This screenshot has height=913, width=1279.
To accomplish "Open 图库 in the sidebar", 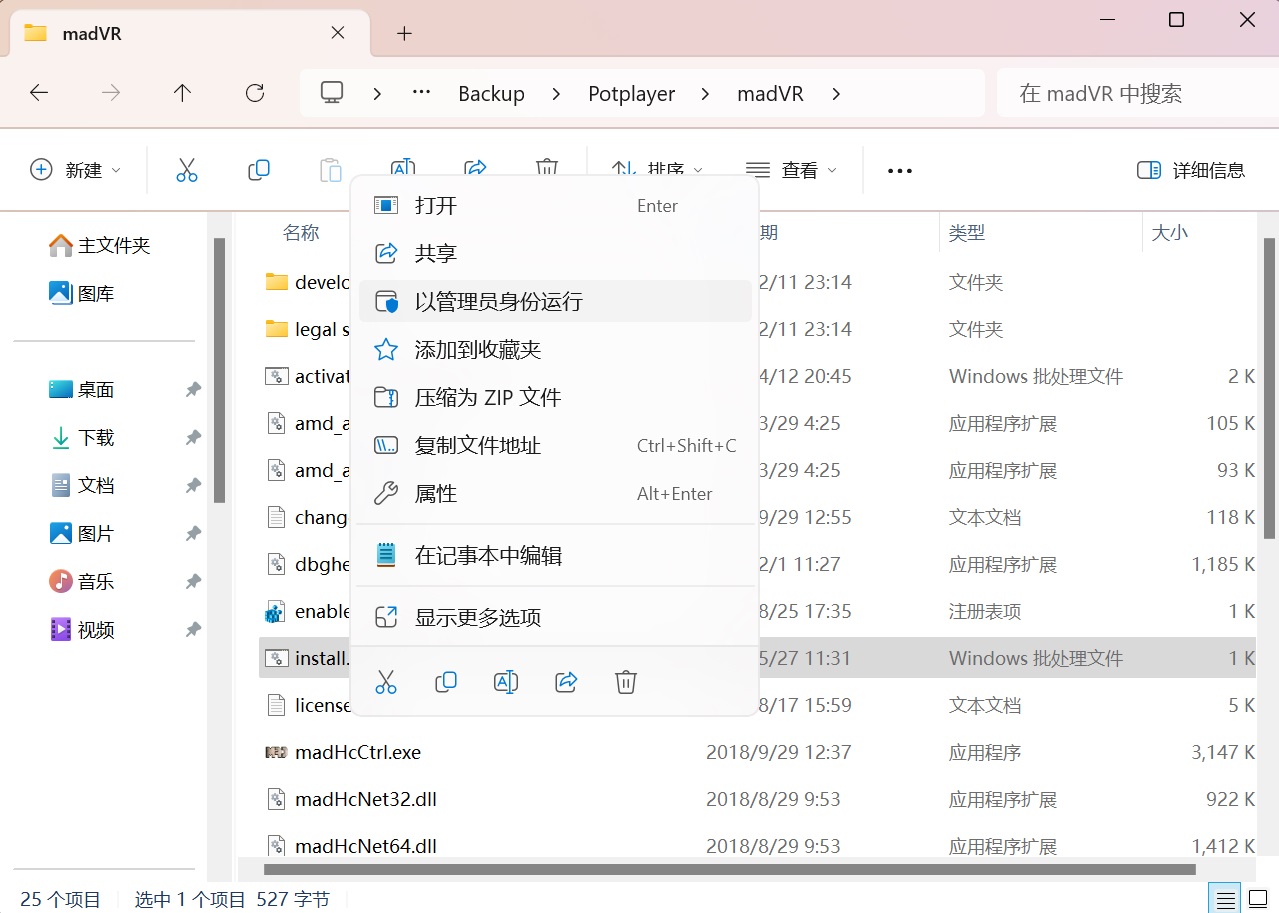I will (81, 293).
